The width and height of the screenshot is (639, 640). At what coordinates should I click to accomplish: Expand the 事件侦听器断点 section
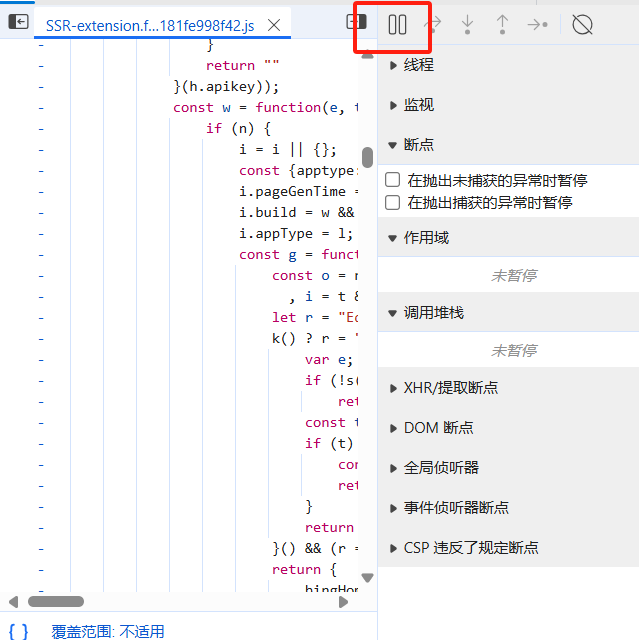tap(456, 508)
